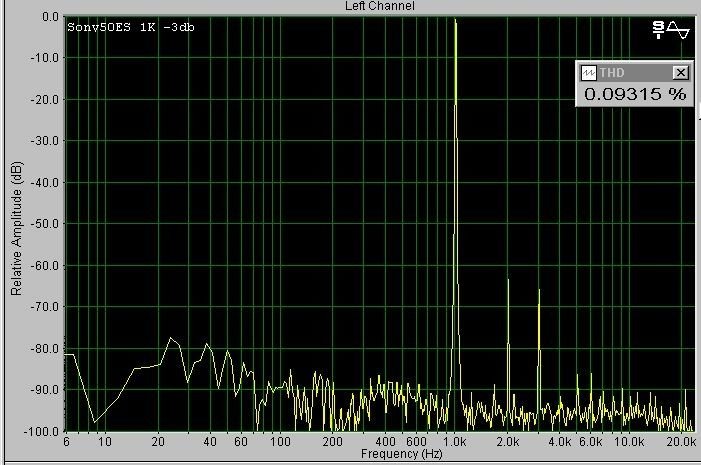Click the THD panel title text
The width and height of the screenshot is (701, 465).
(612, 72)
